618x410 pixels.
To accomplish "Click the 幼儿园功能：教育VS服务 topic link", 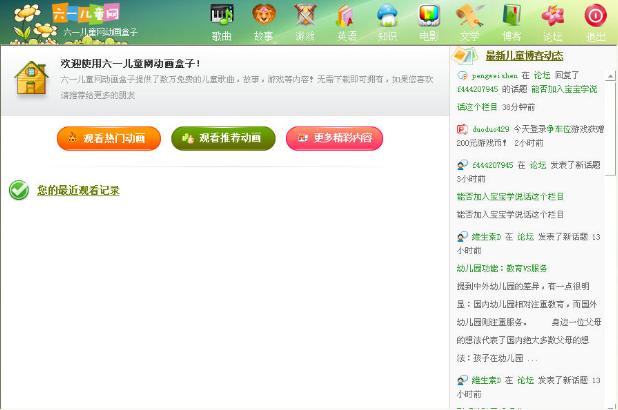I will click(502, 268).
